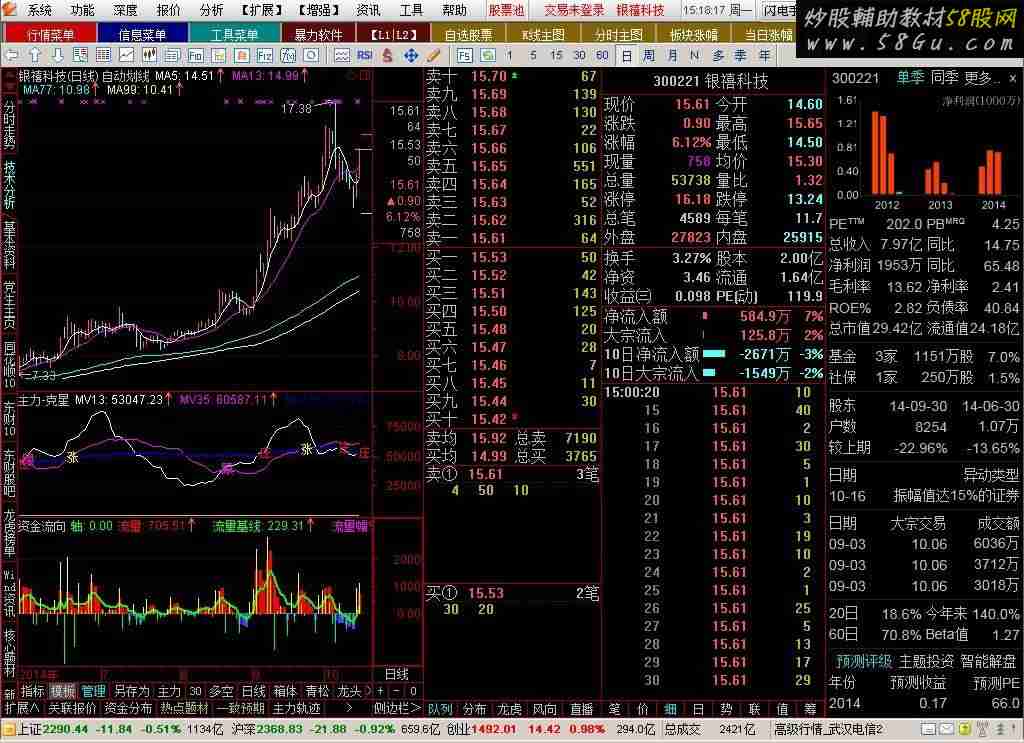Select the blue four-way move arrows tool
1024x743 pixels.
[411, 55]
